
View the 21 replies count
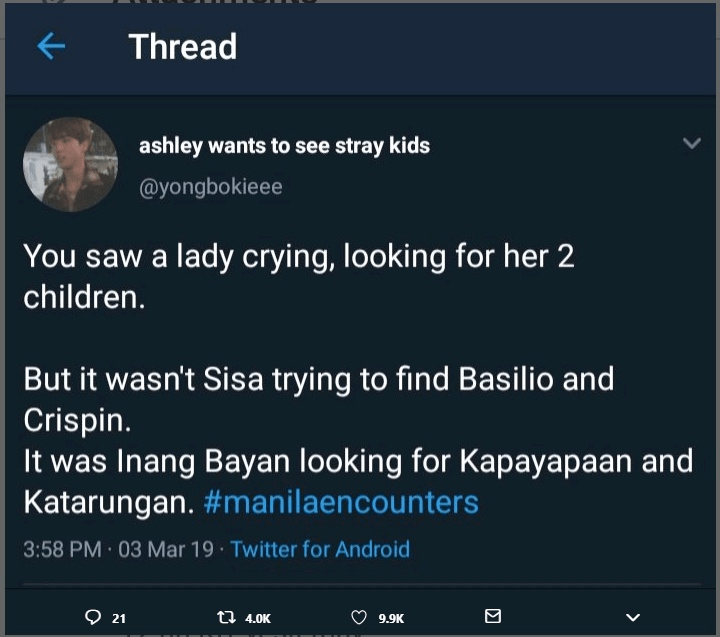coord(118,618)
